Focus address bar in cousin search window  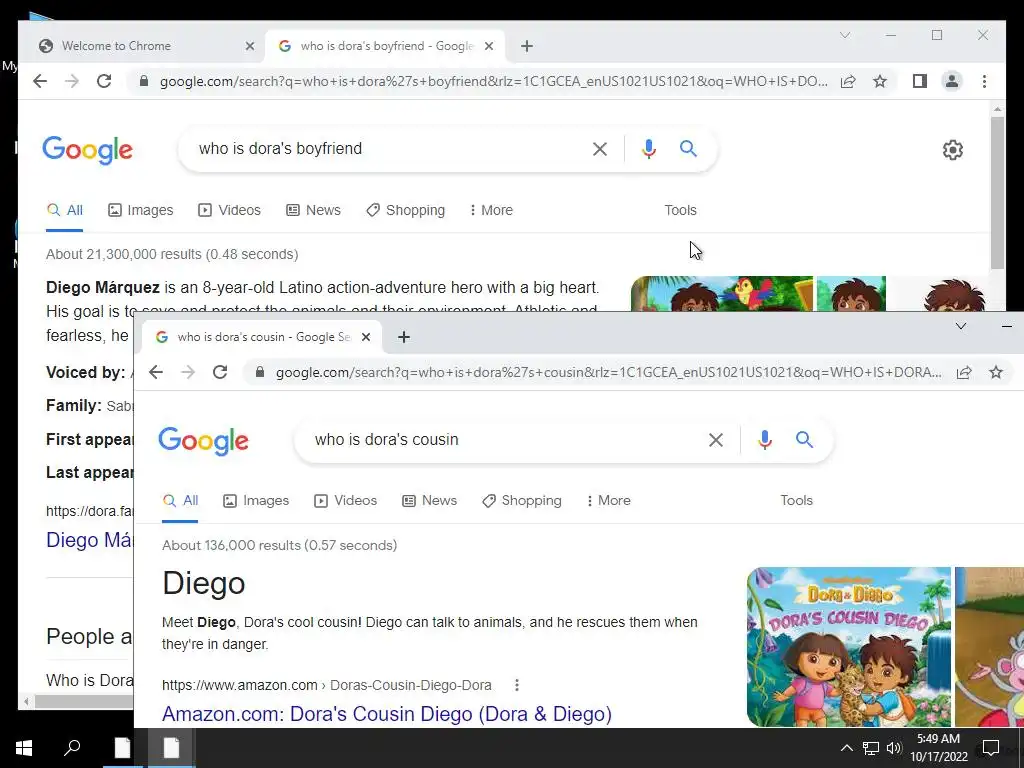tap(609, 372)
